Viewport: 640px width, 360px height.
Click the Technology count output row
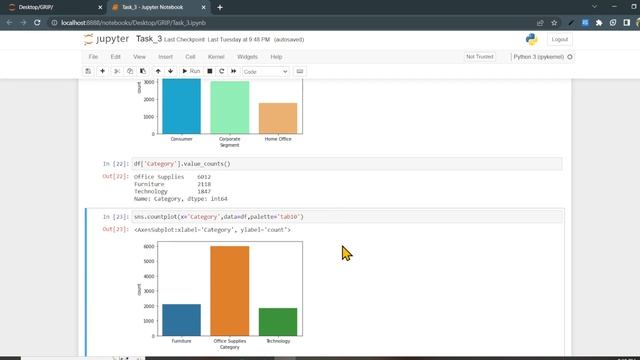(x=172, y=191)
